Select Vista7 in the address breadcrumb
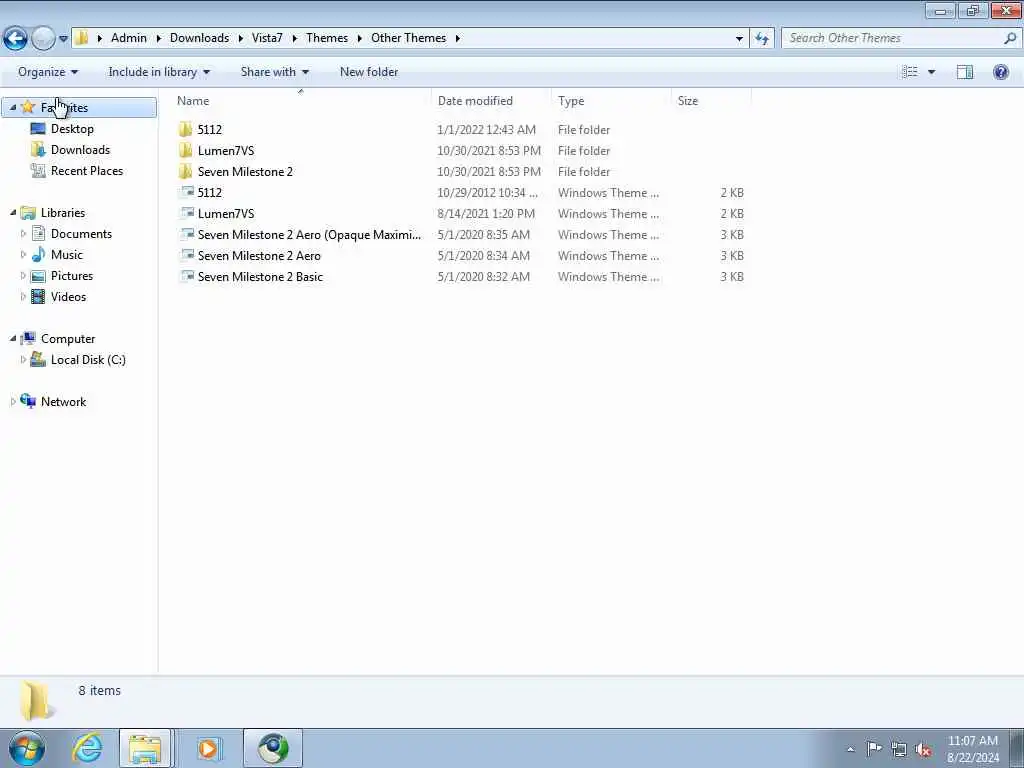Image resolution: width=1024 pixels, height=768 pixels. coord(267,38)
